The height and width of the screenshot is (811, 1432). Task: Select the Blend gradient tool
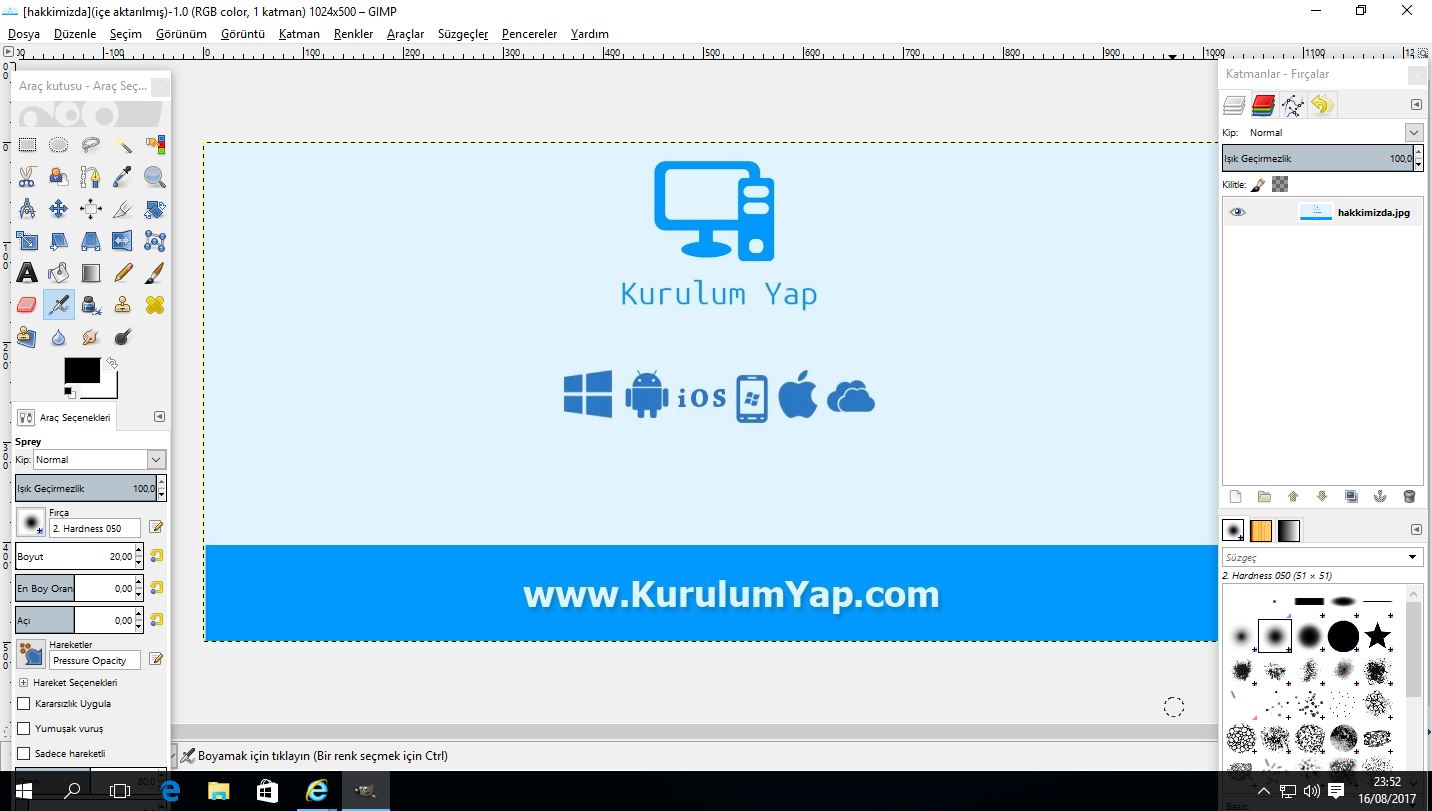point(91,273)
